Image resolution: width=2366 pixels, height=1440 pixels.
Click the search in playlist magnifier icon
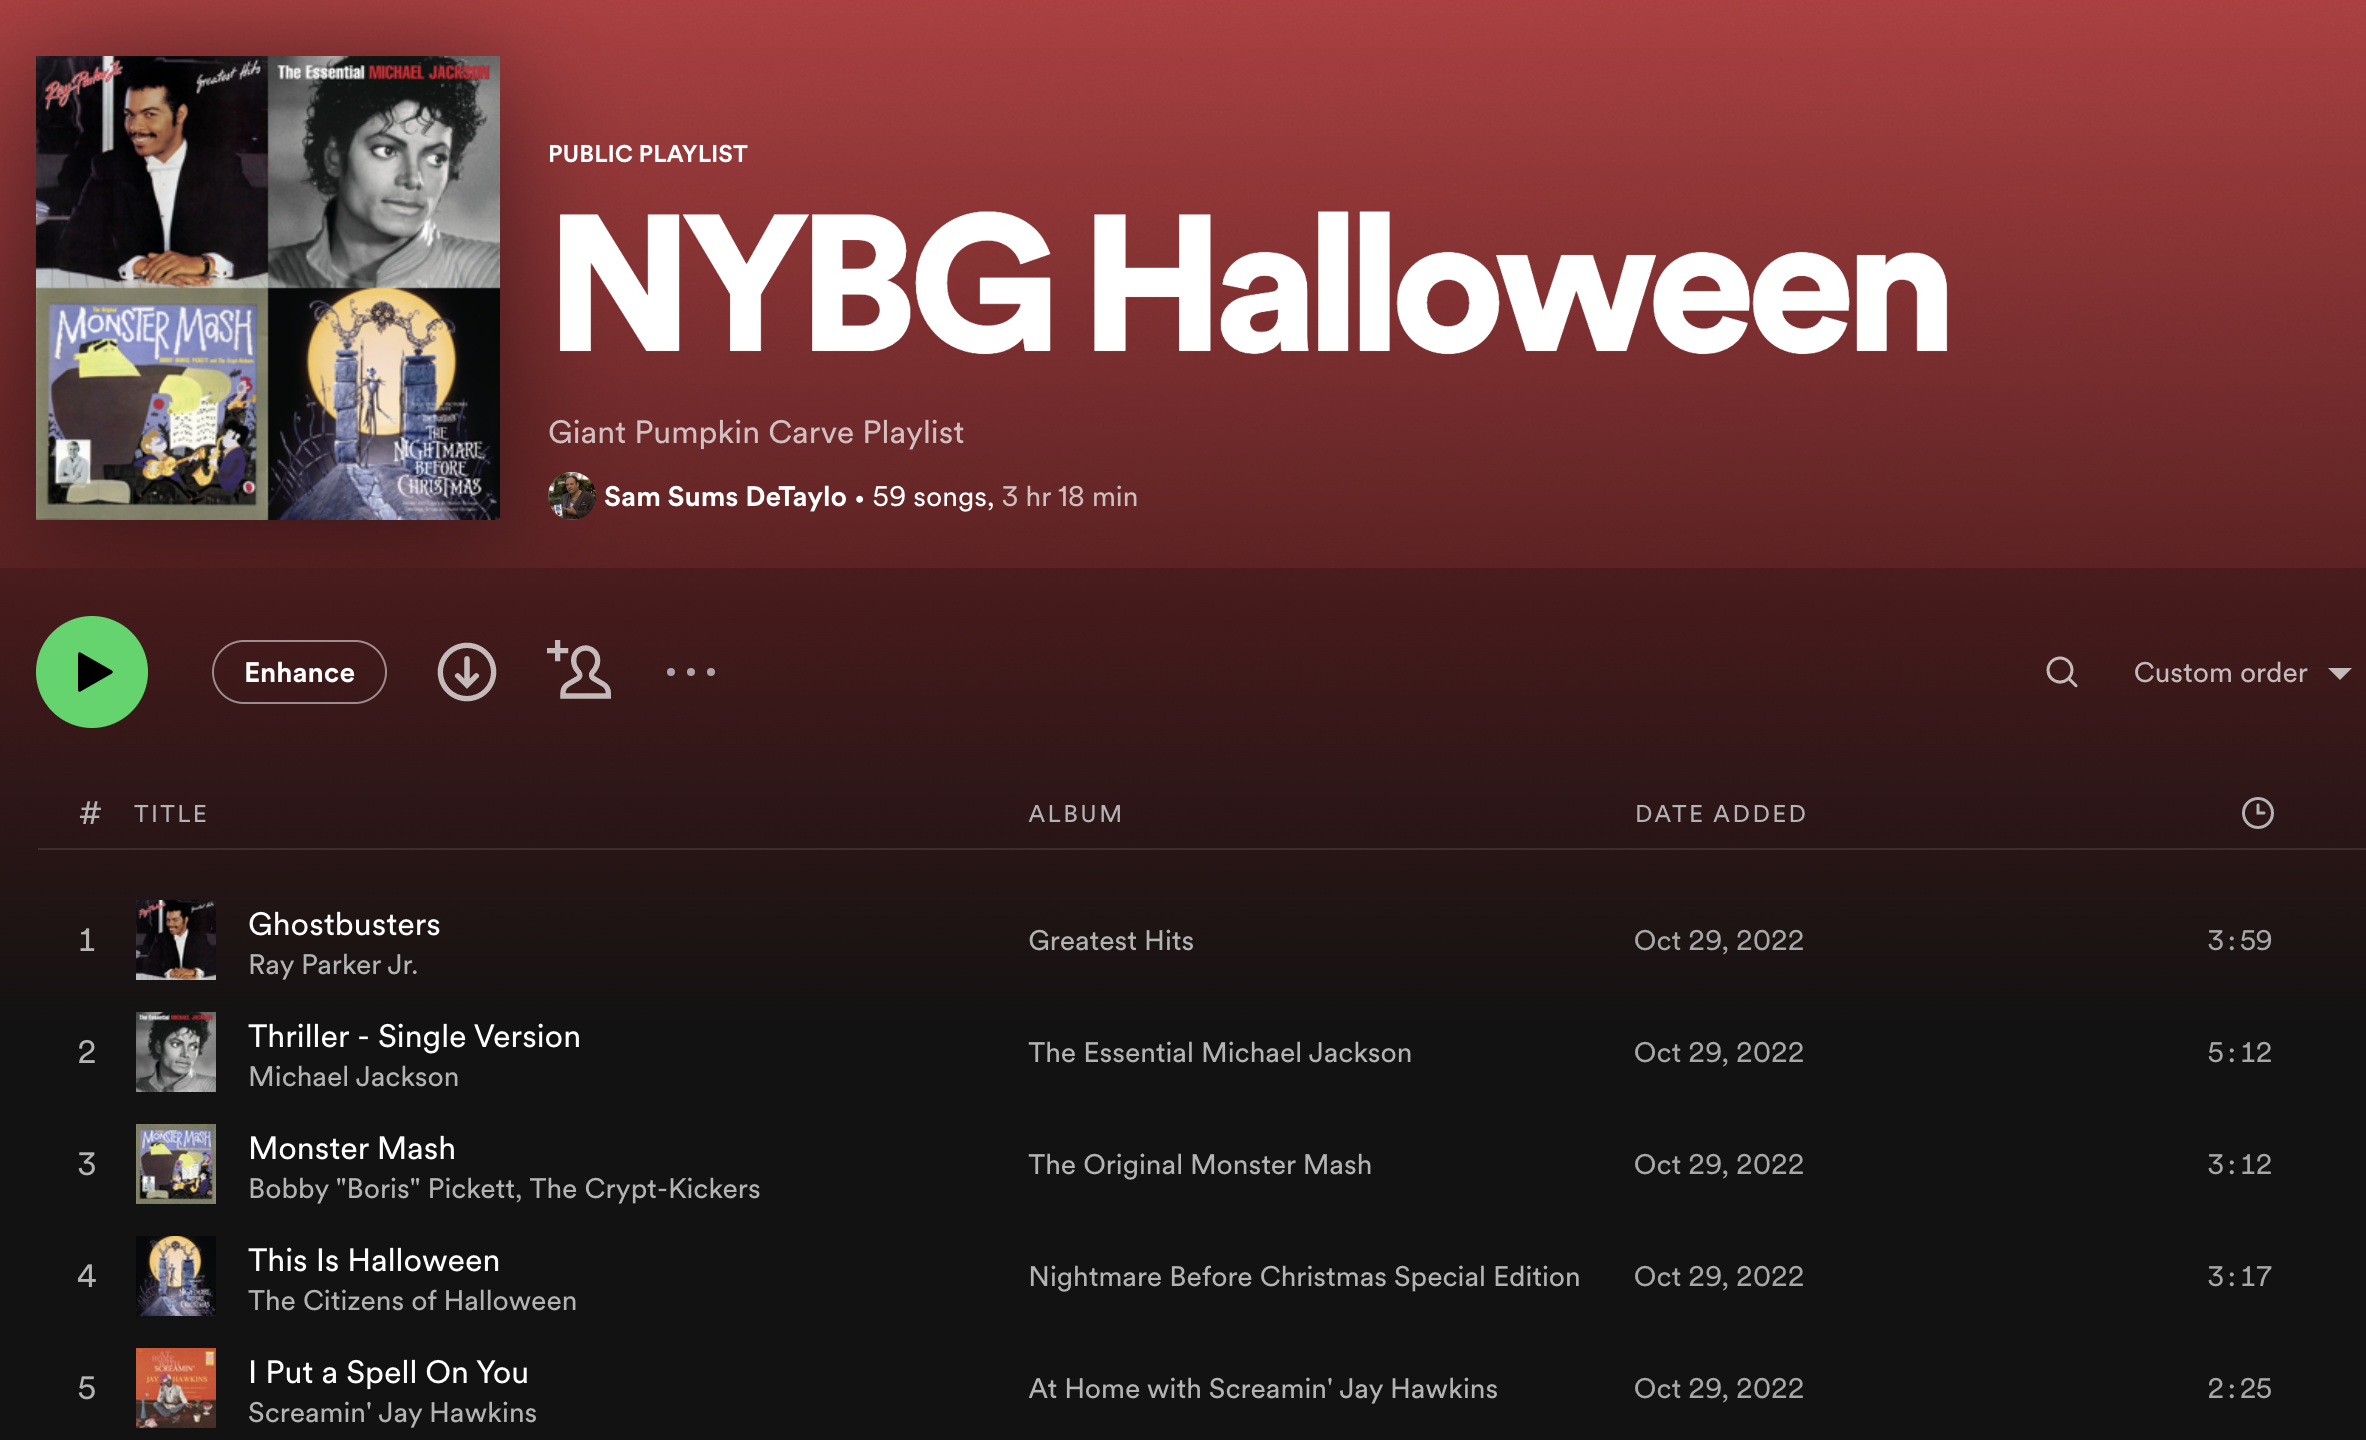pos(2061,672)
